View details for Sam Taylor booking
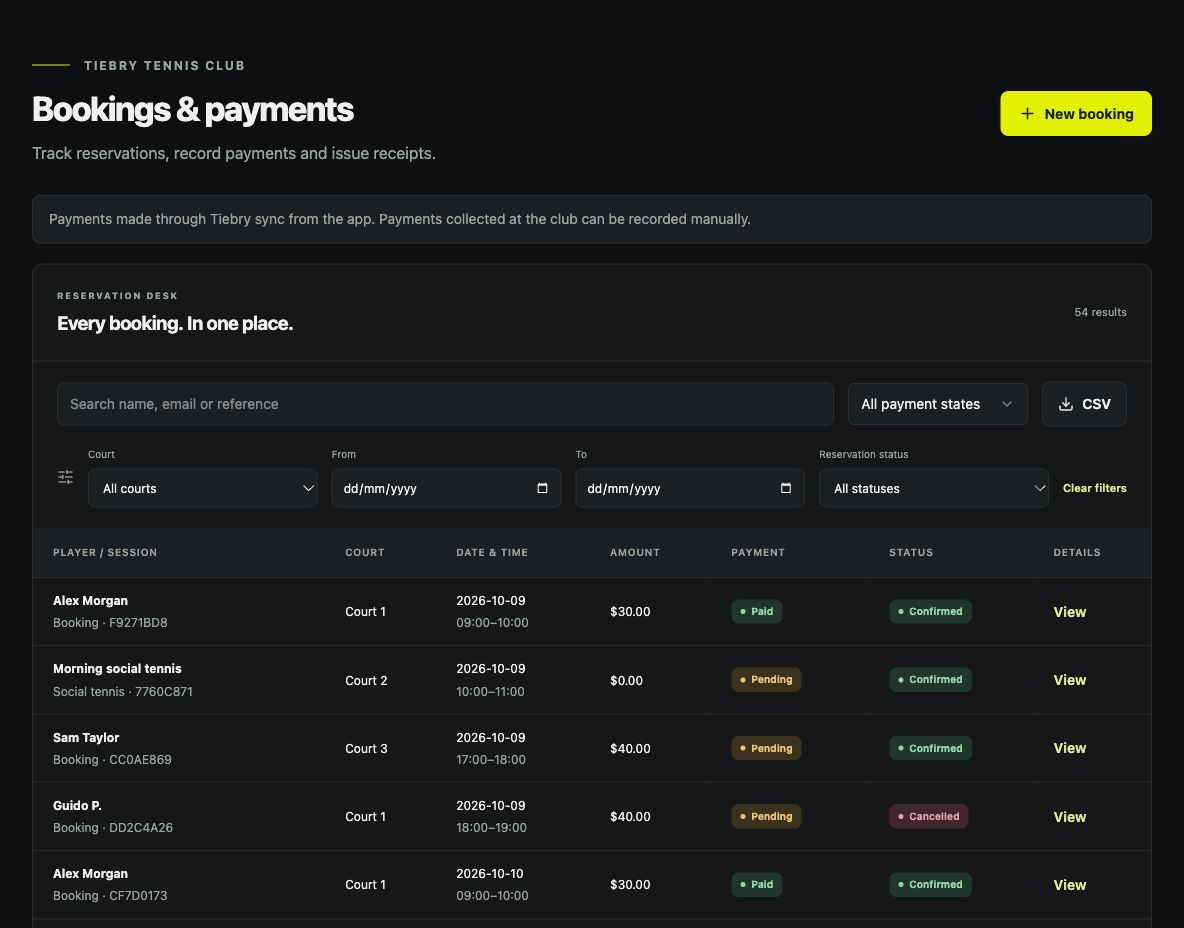 (1069, 748)
